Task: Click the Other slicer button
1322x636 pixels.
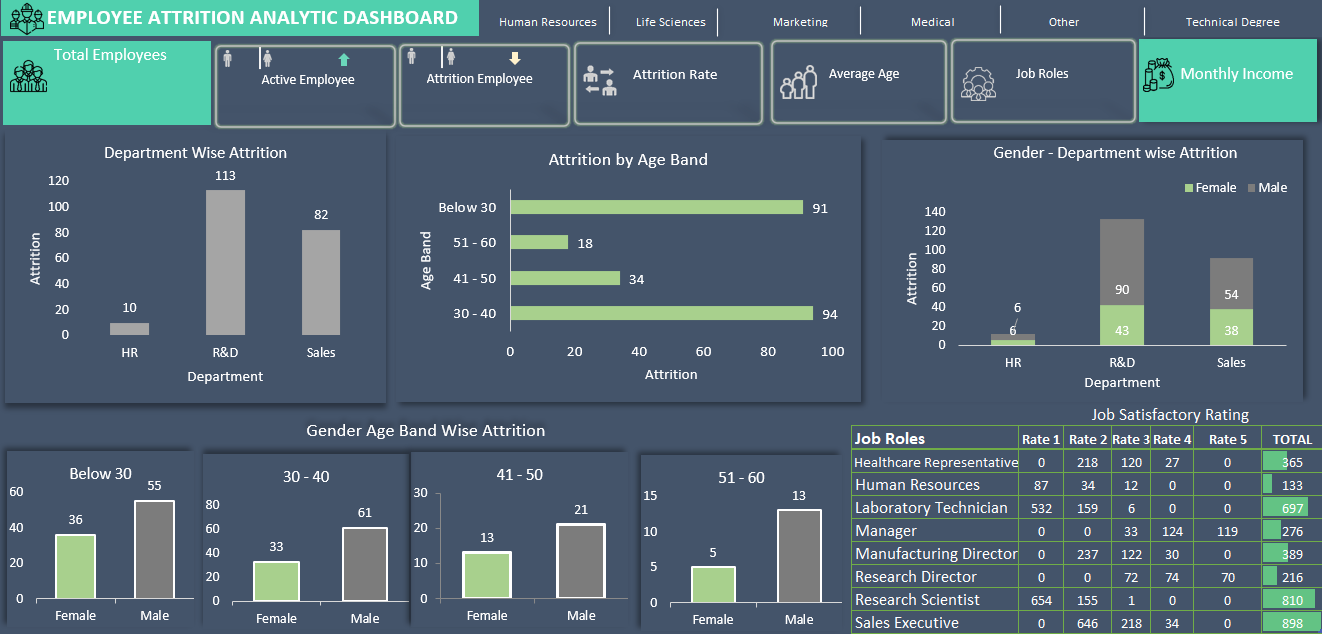Action: pos(1064,21)
